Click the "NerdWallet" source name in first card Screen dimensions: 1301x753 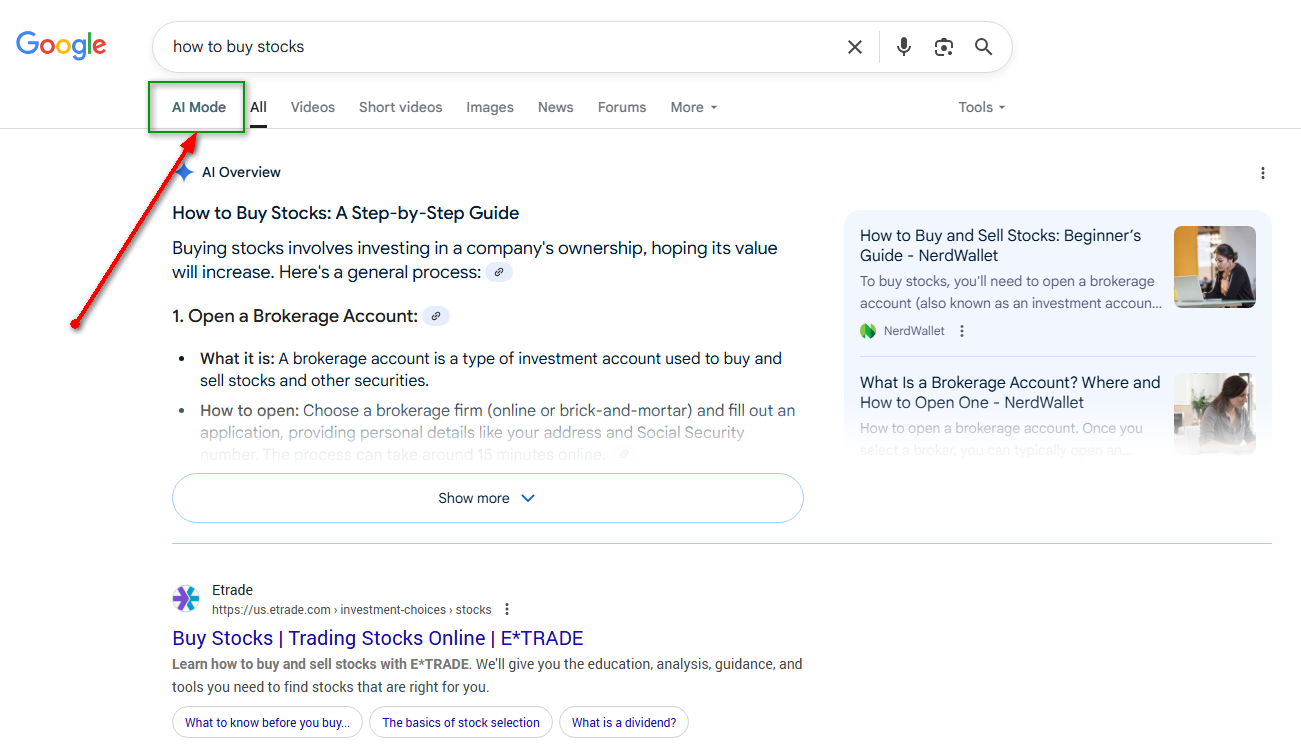coord(914,331)
